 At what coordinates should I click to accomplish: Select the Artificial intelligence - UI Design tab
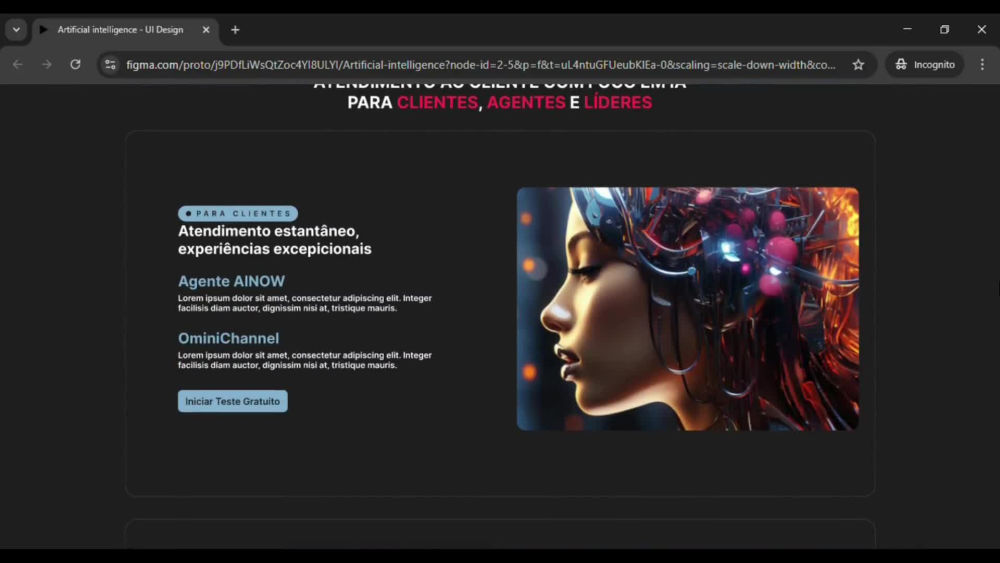124,30
